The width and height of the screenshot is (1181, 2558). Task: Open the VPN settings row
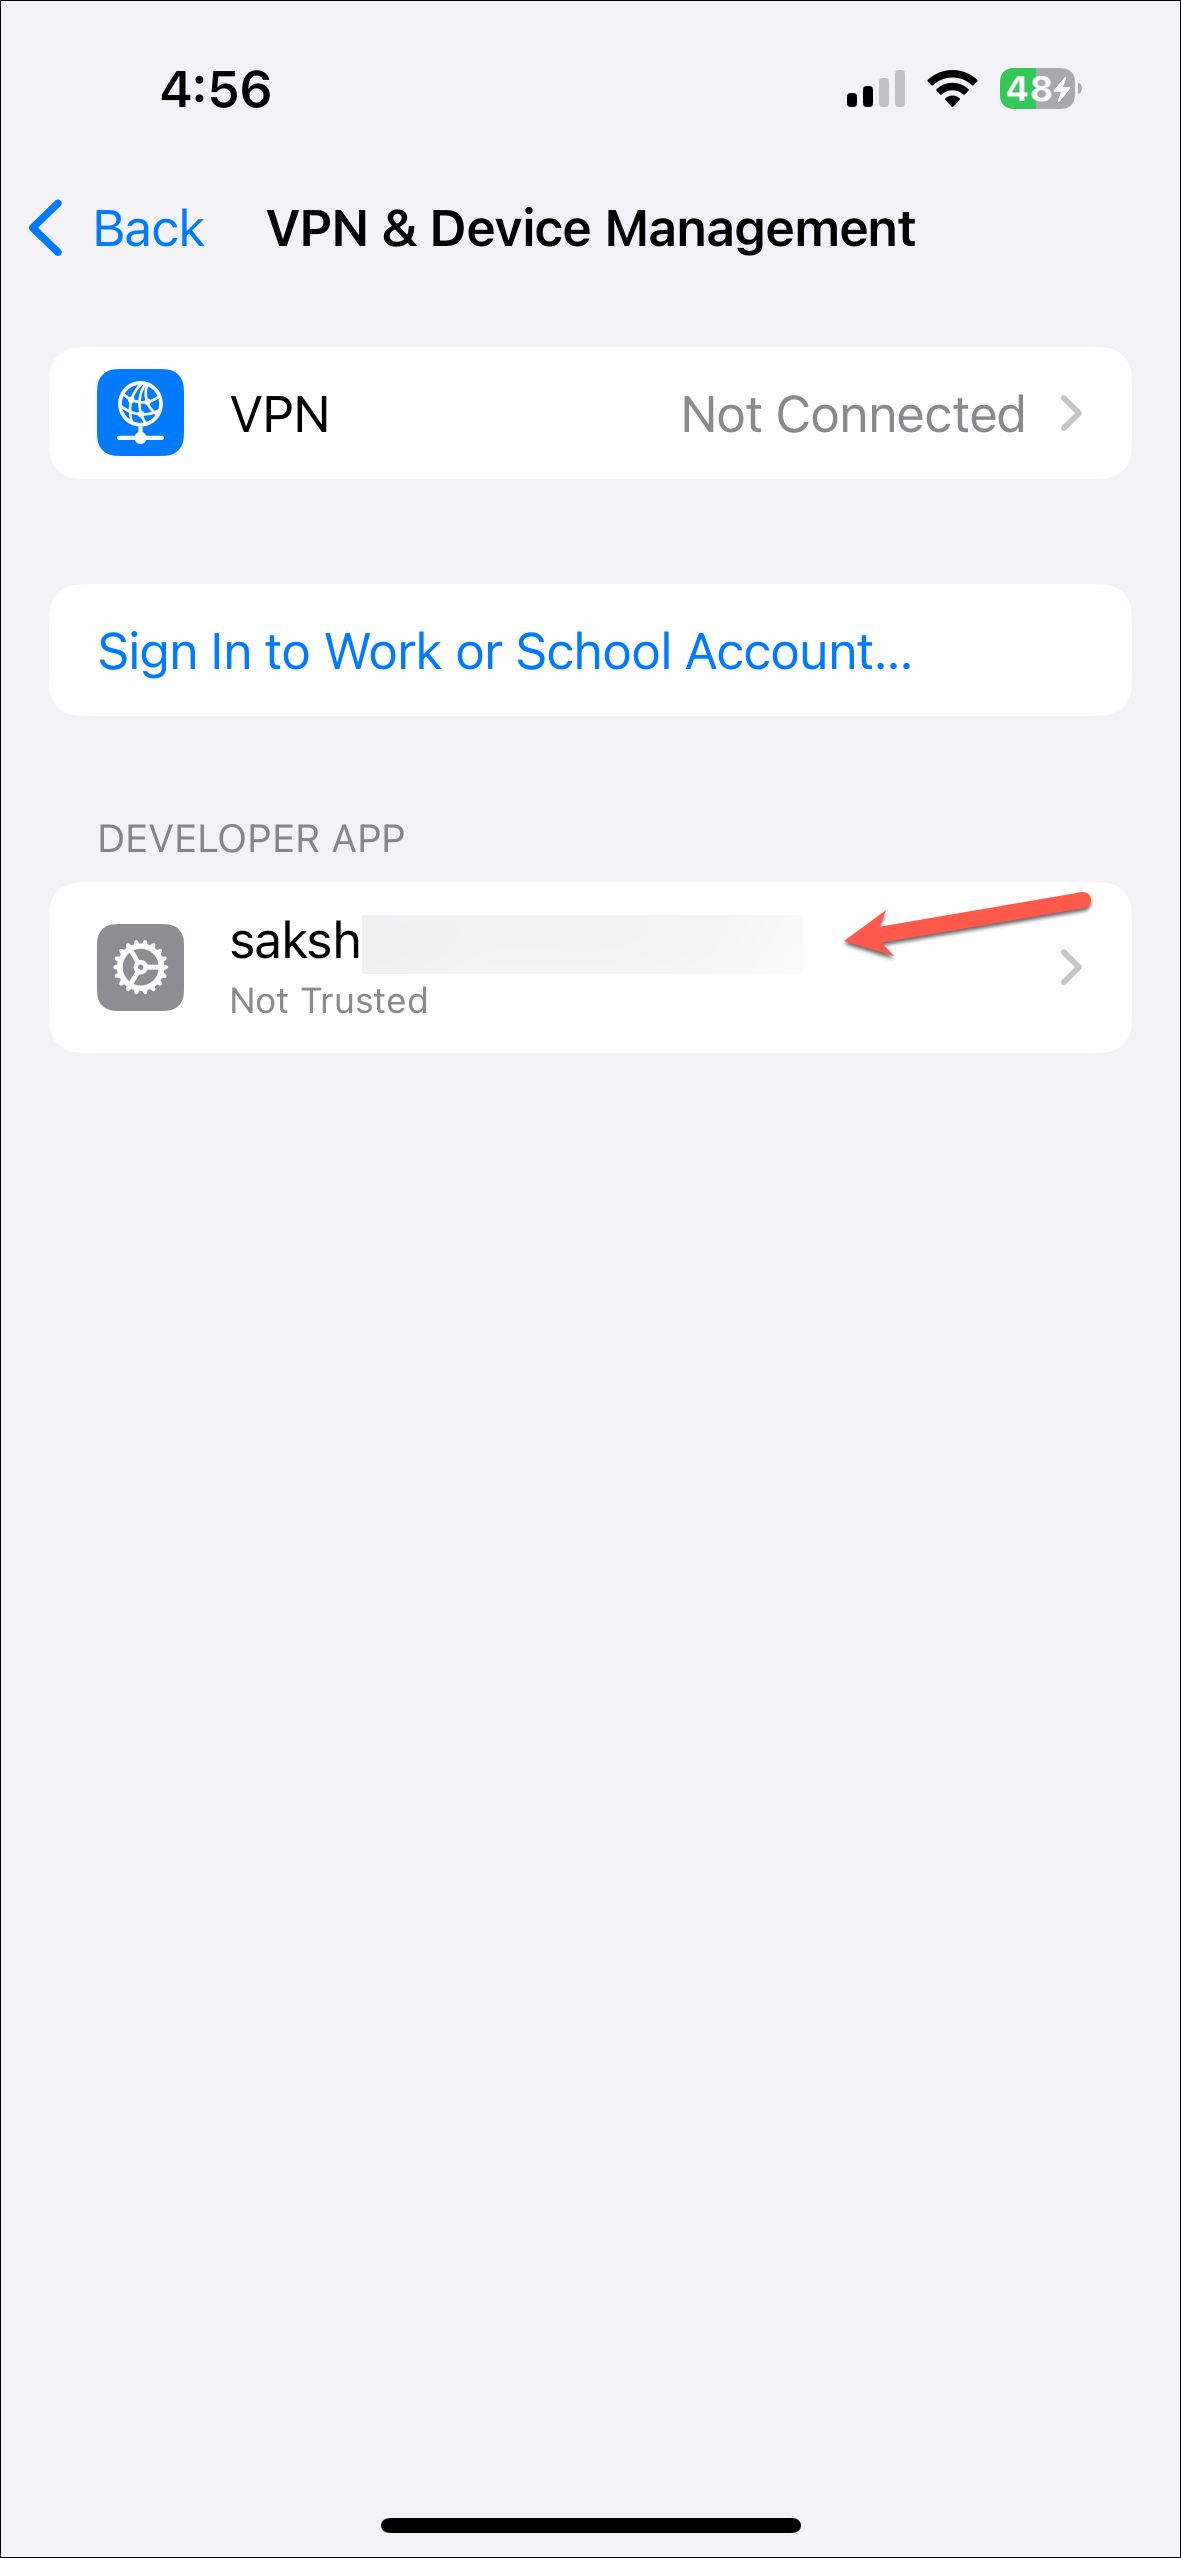coord(590,413)
